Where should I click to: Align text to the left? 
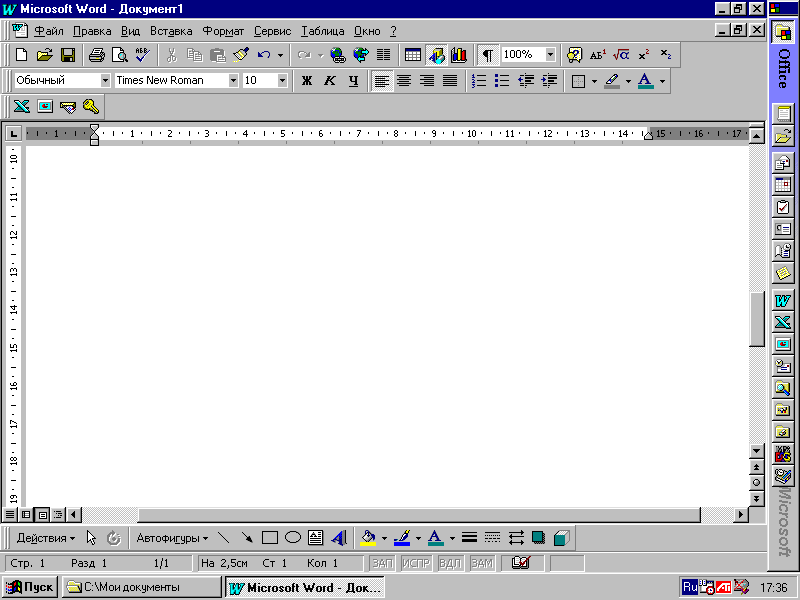point(381,81)
